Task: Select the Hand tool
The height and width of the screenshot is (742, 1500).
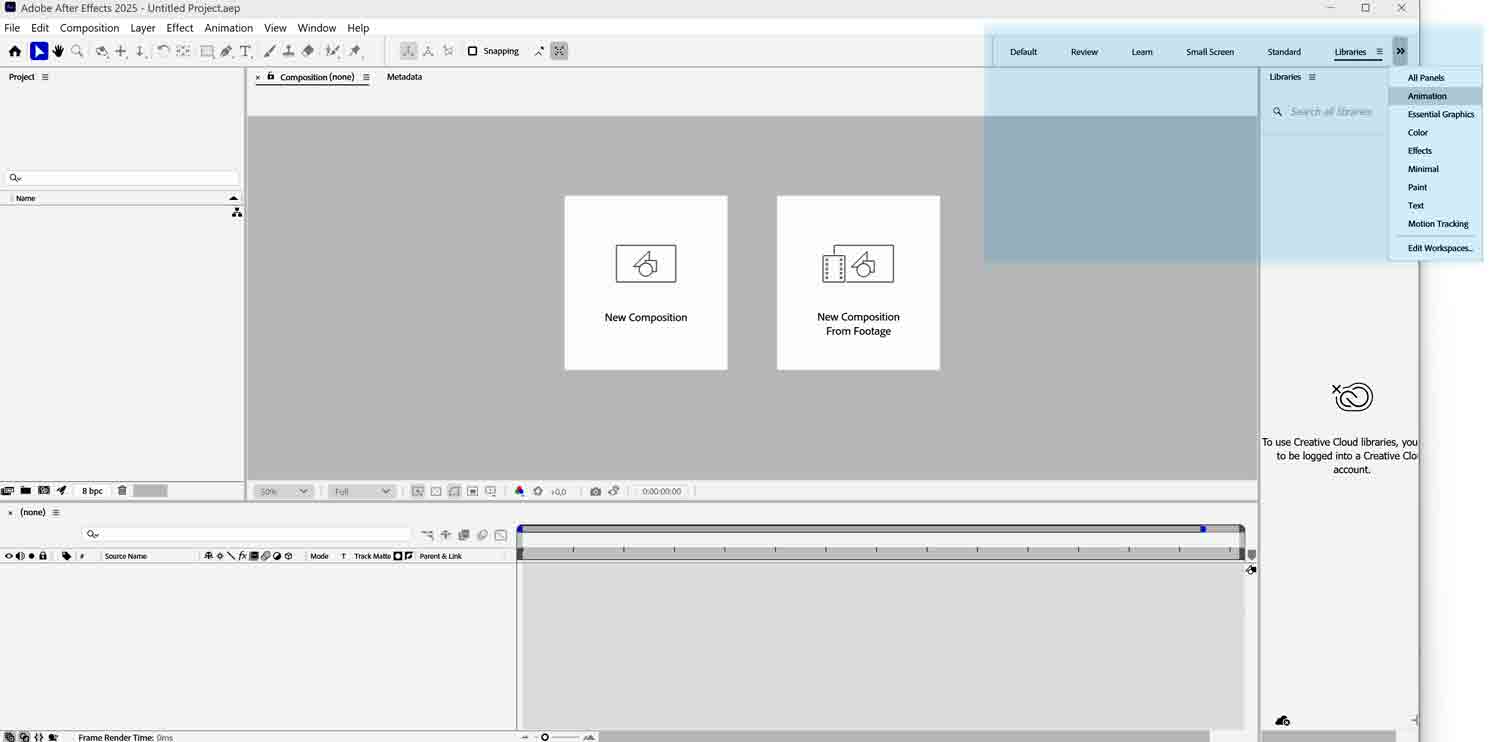Action: point(58,51)
